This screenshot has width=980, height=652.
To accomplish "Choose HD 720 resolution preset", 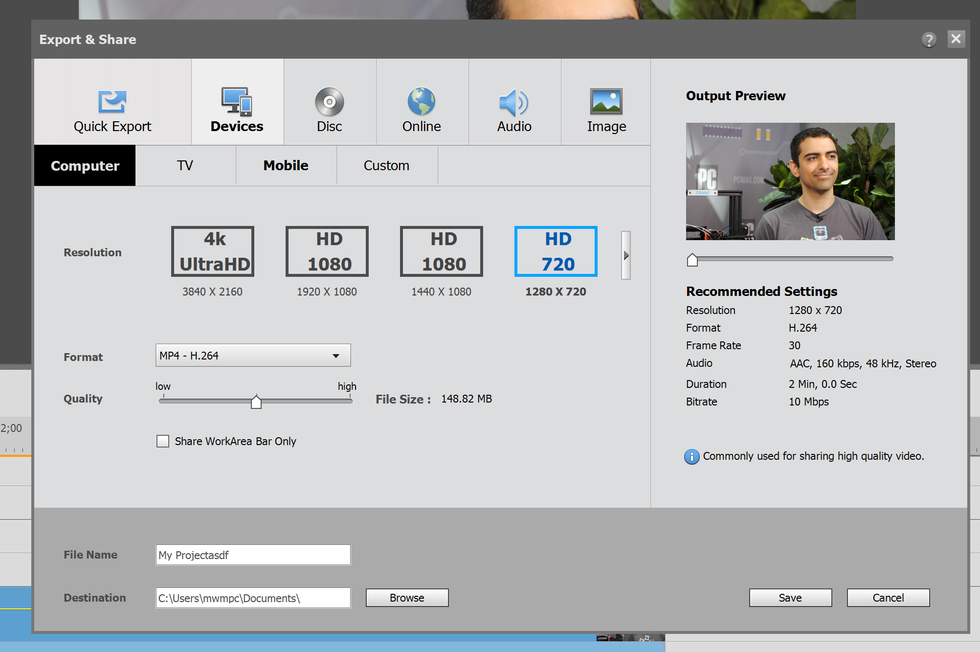I will 556,251.
